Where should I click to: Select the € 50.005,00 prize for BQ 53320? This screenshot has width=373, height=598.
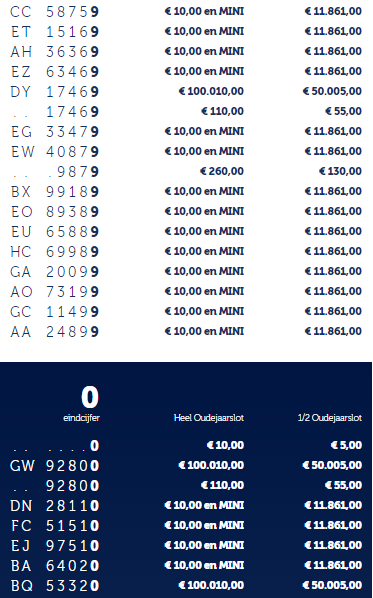[332, 585]
